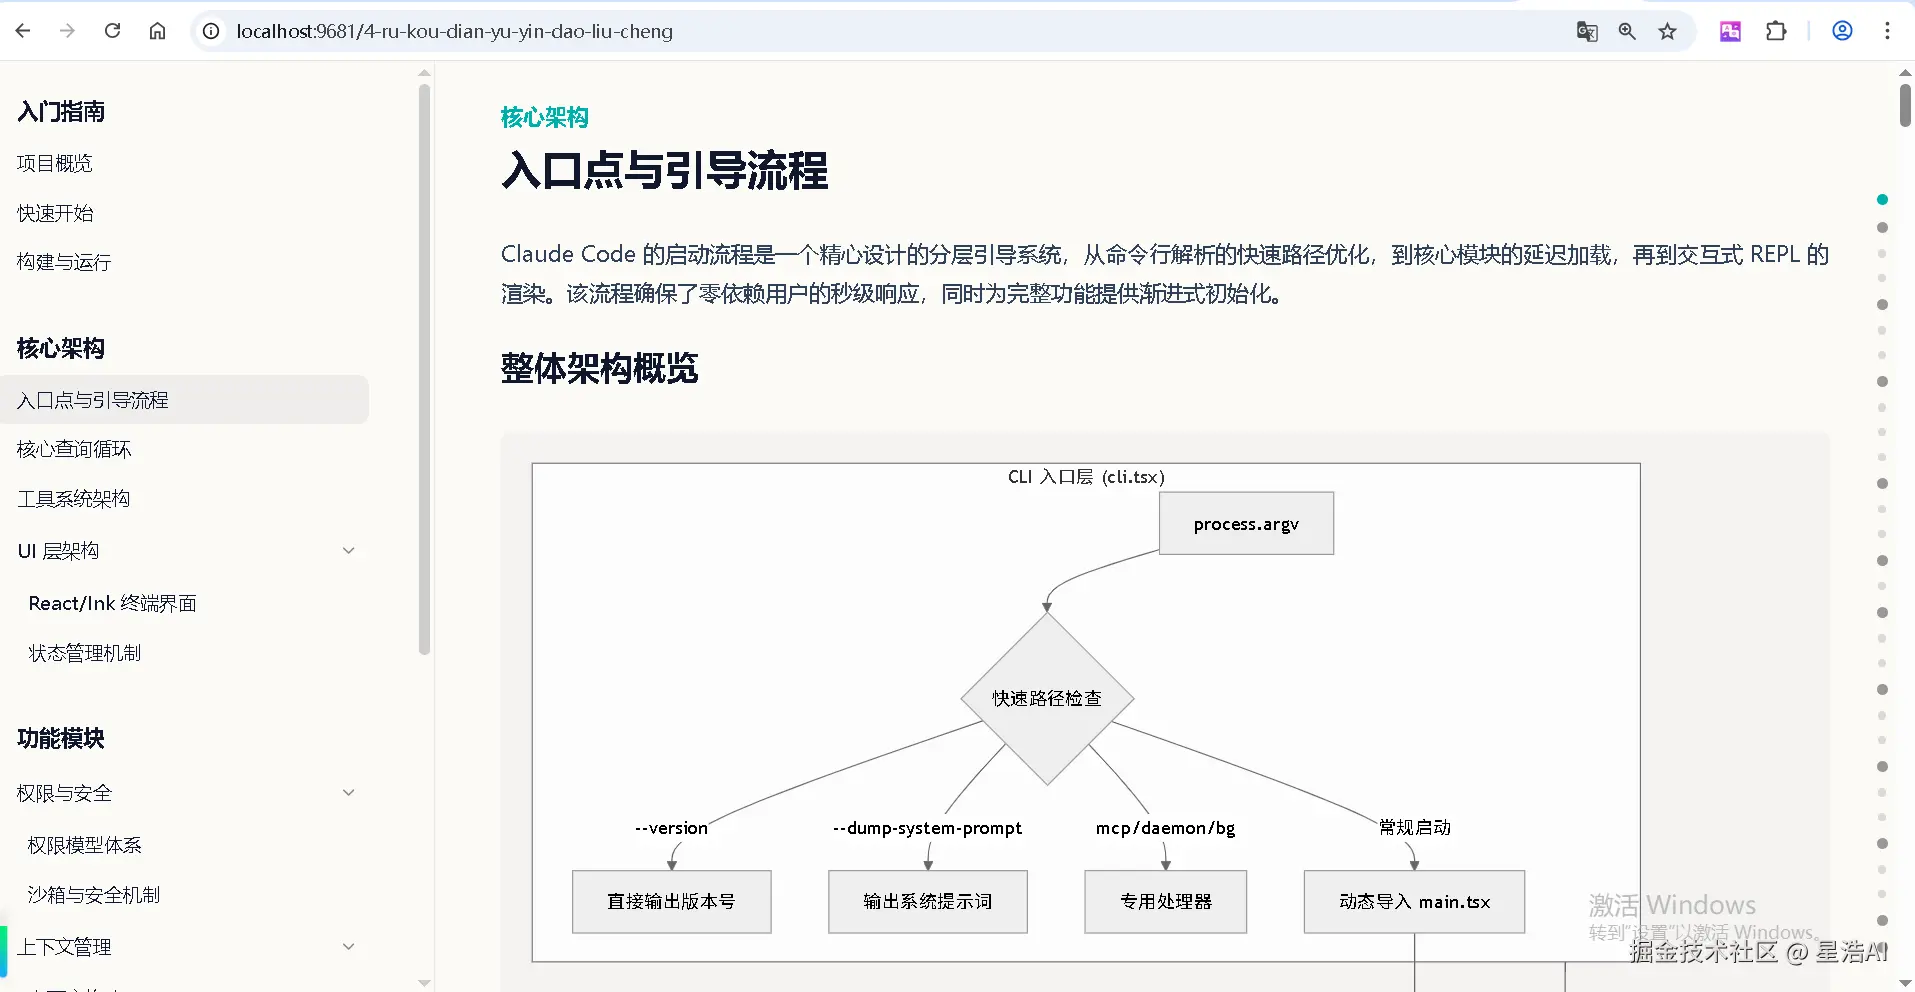Click the sidebar scrollbar down arrow

[x=424, y=983]
